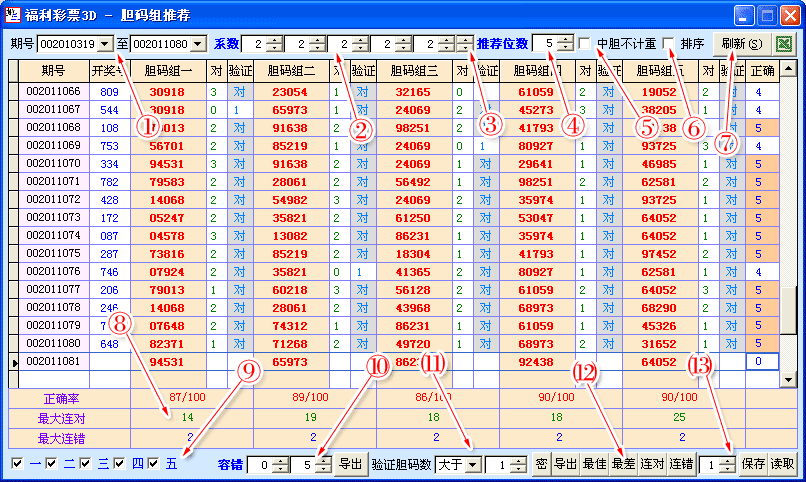Viewport: 806px width, 482px height.
Task: Click the 胆码组二 column header
Action: [x=291, y=70]
